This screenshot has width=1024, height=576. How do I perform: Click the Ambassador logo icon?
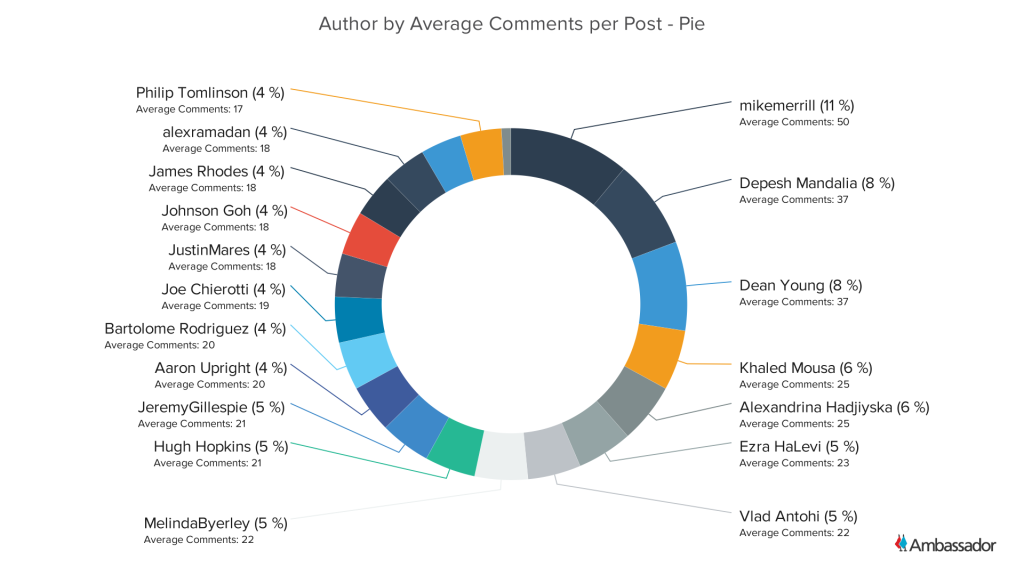click(901, 543)
